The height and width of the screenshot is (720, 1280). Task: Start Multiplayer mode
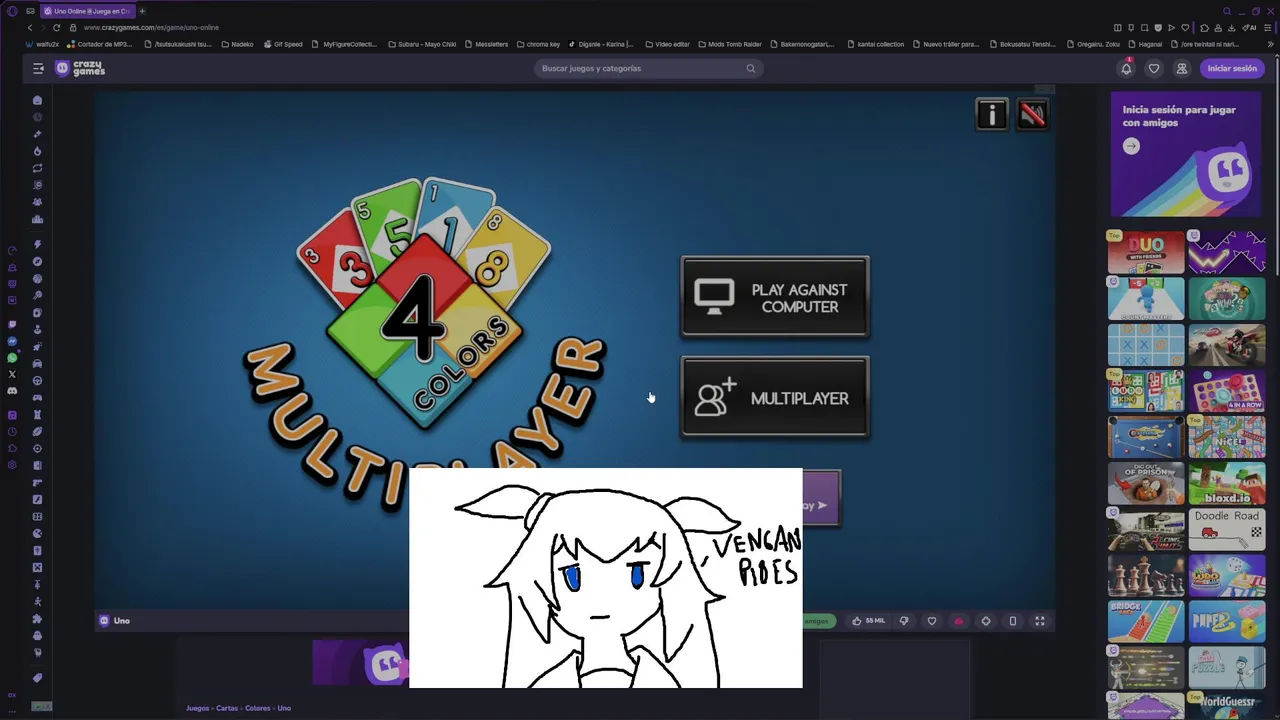(x=775, y=398)
